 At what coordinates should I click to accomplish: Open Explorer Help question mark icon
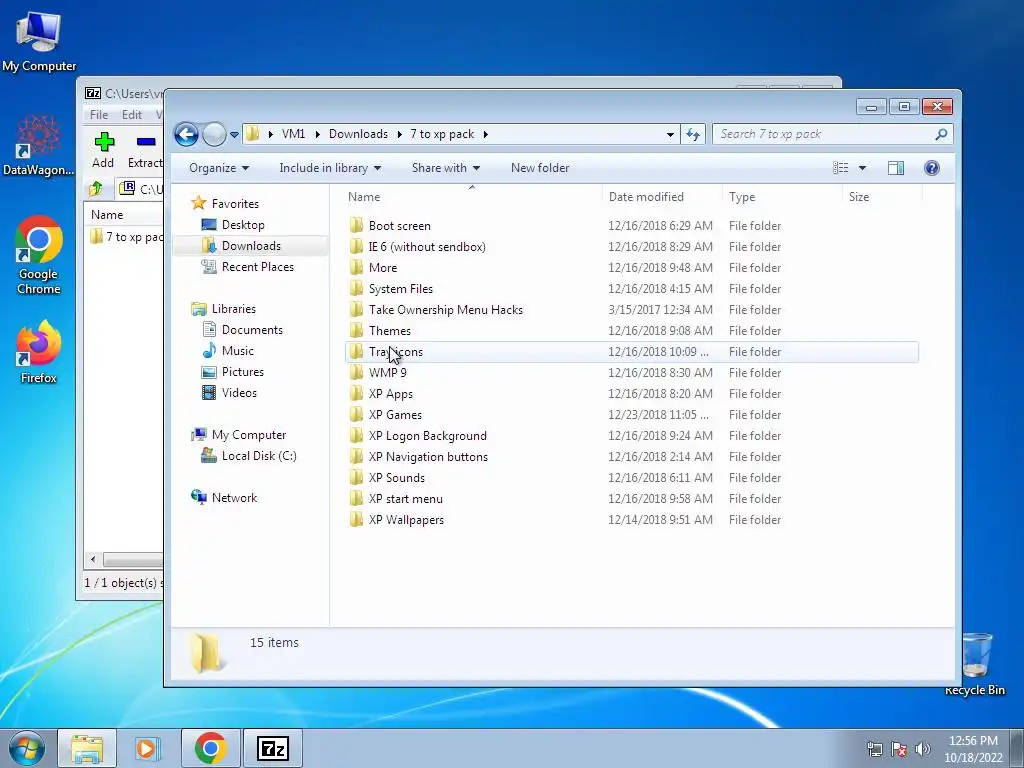pos(932,168)
